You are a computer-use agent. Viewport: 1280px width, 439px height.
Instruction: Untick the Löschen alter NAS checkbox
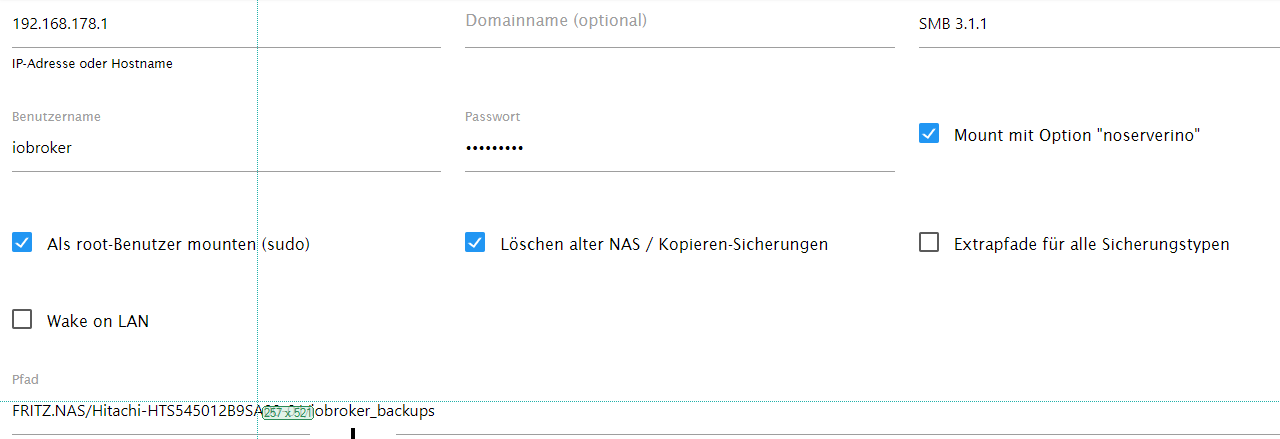pos(475,242)
